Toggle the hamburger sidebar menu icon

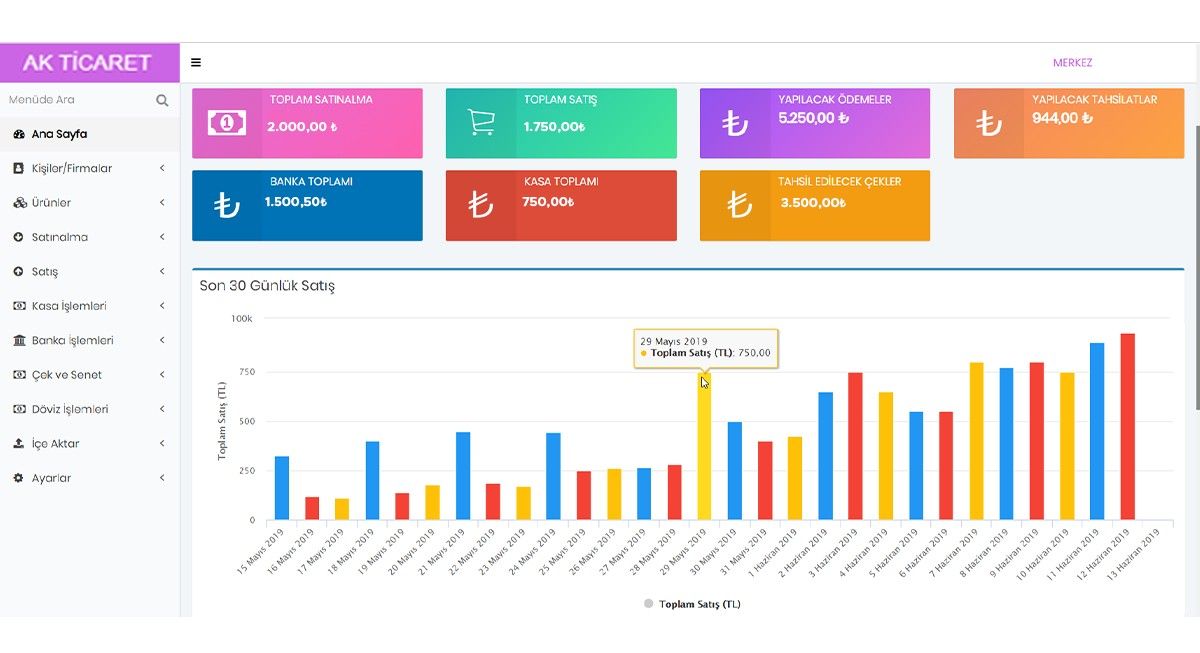(x=196, y=62)
